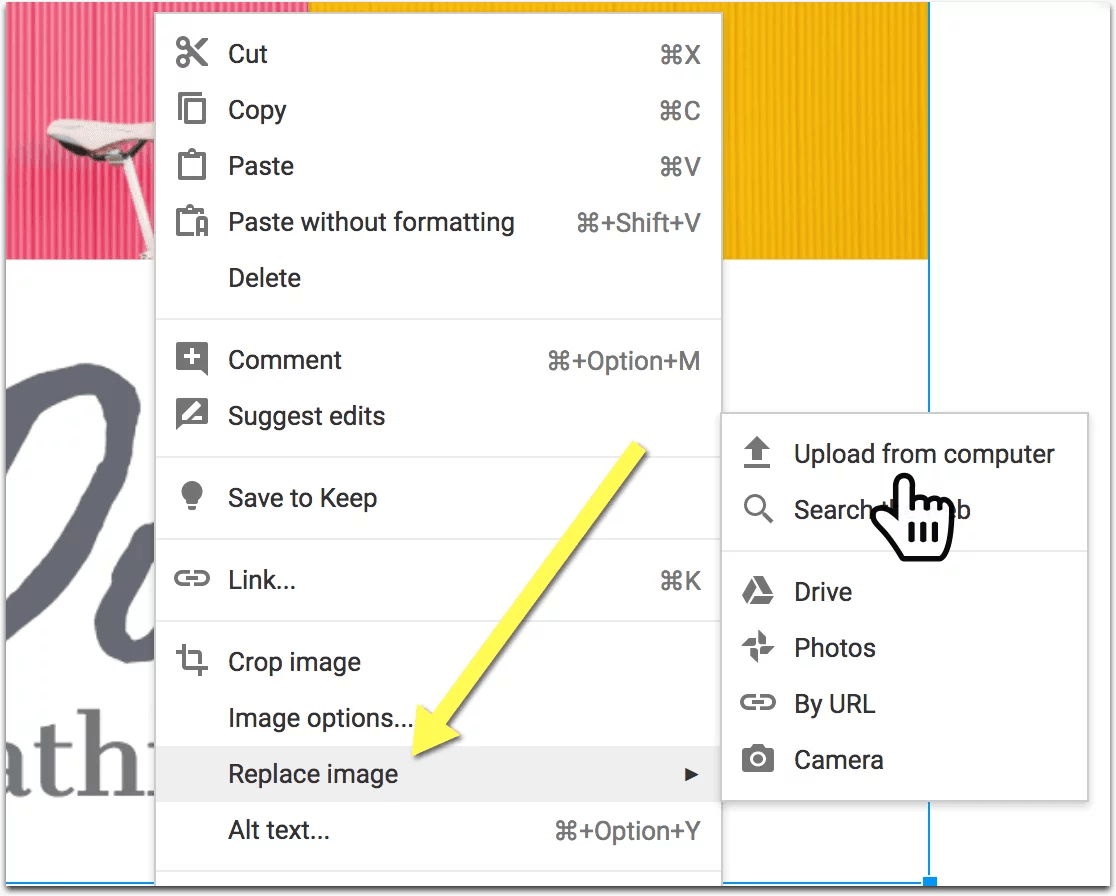Viewport: 1116px width, 896px height.
Task: Click the clipboard Paste icon
Action: (191, 164)
